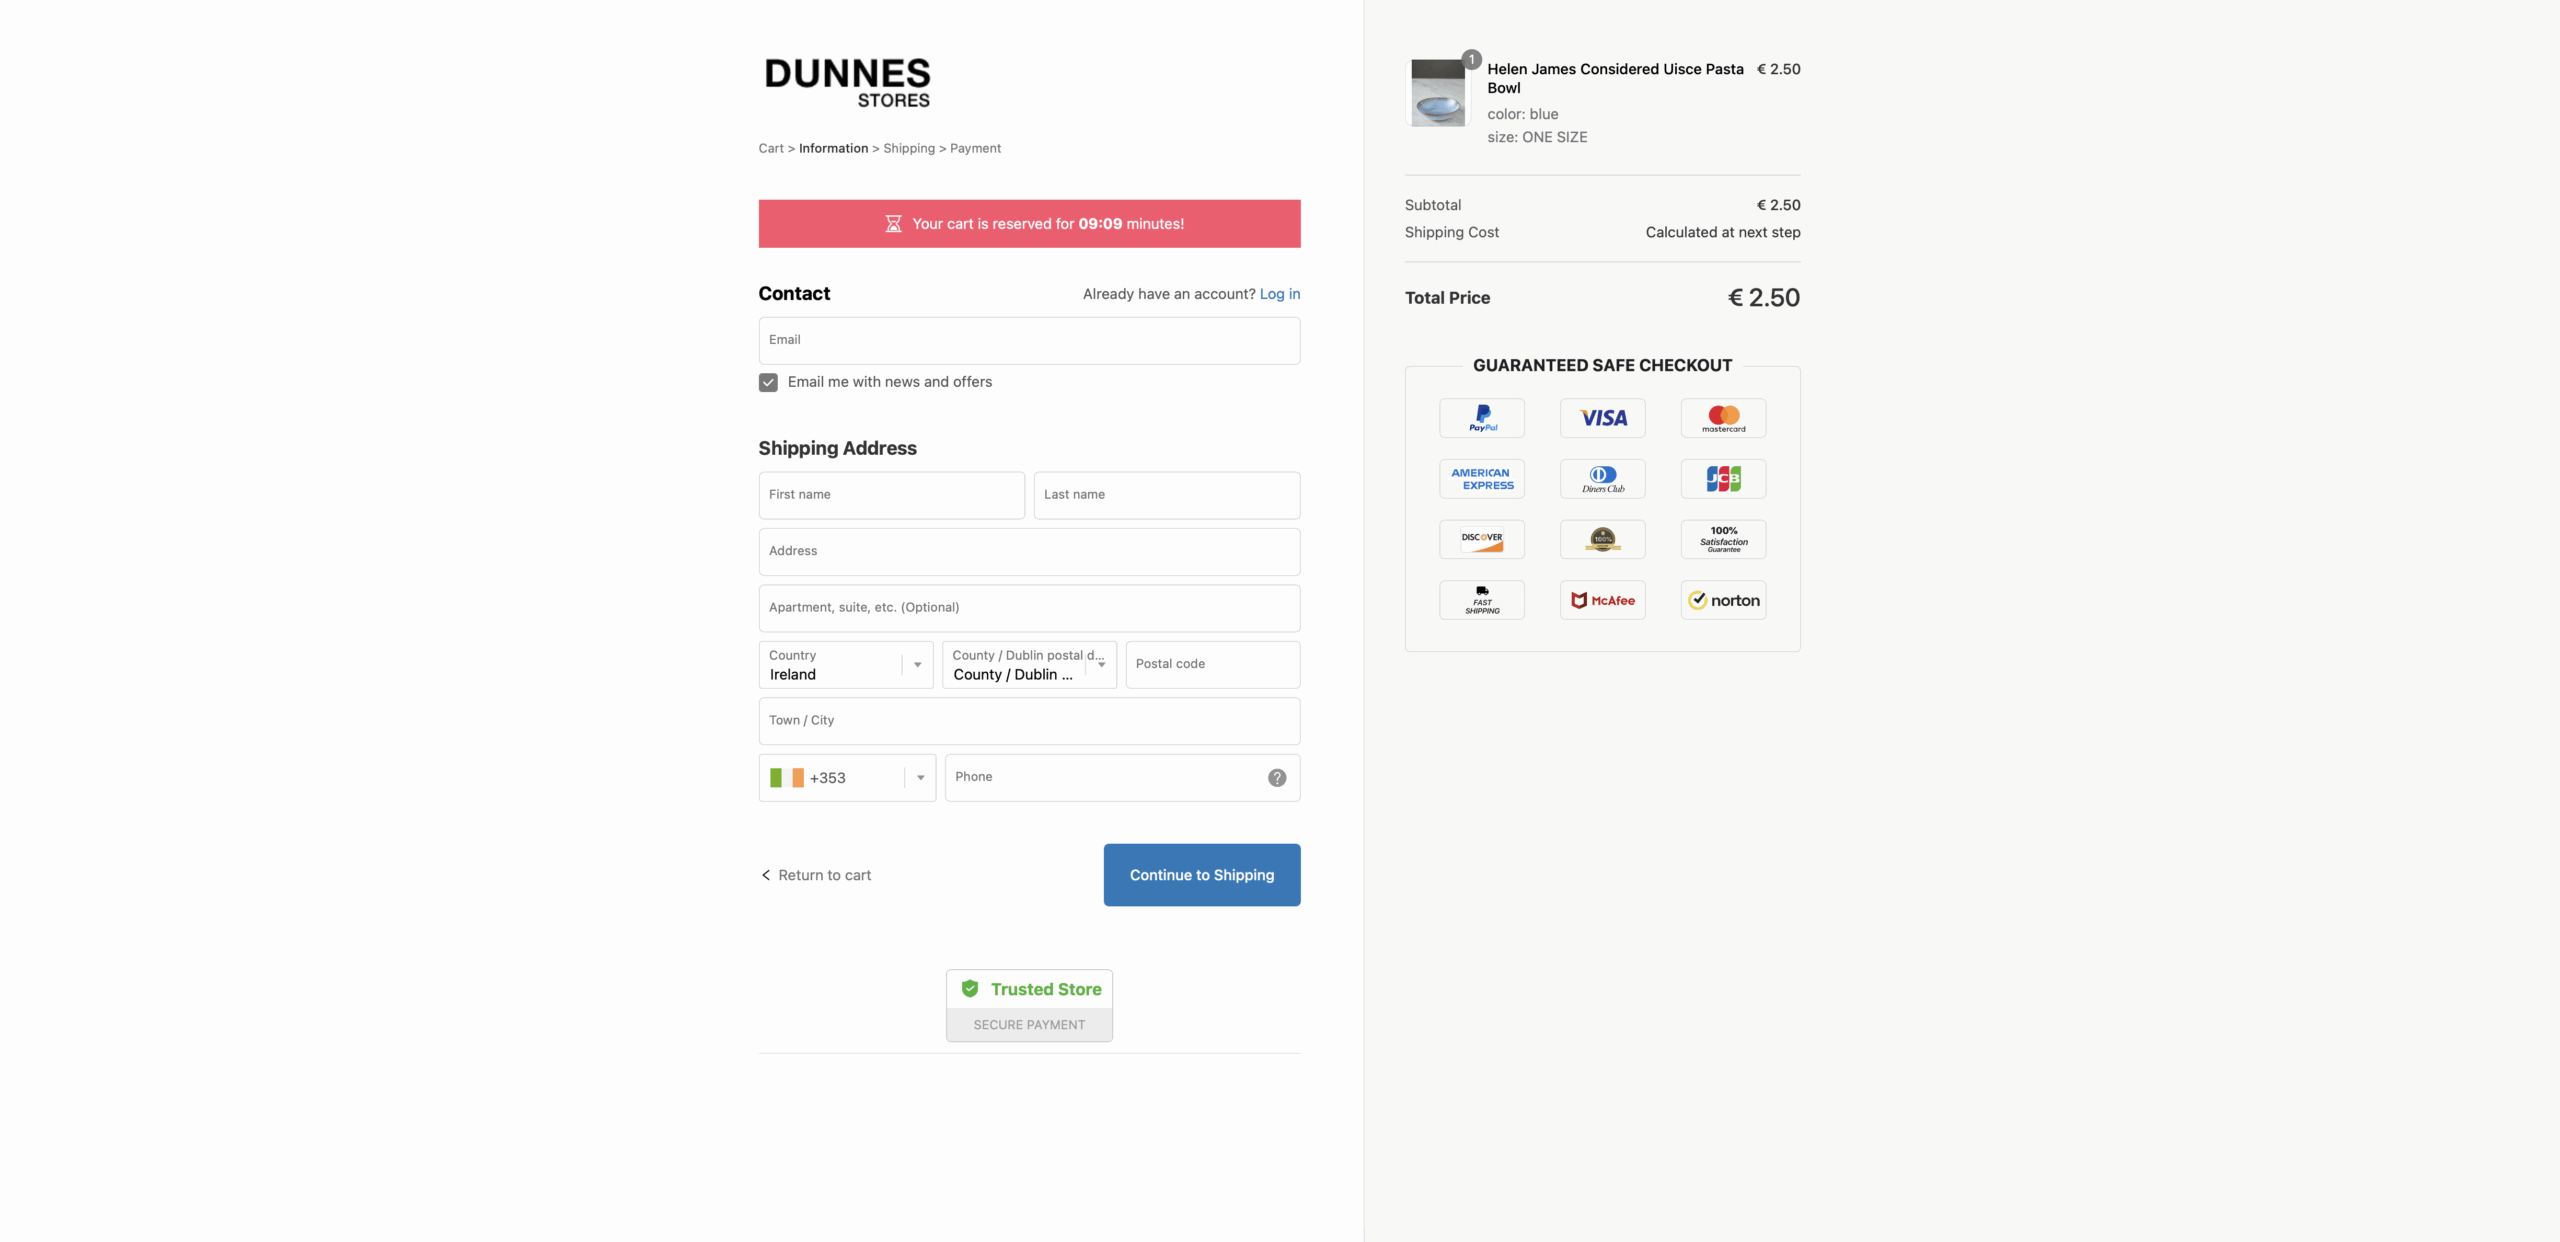This screenshot has width=2560, height=1242.
Task: Click the American Express icon
Action: 1482,479
